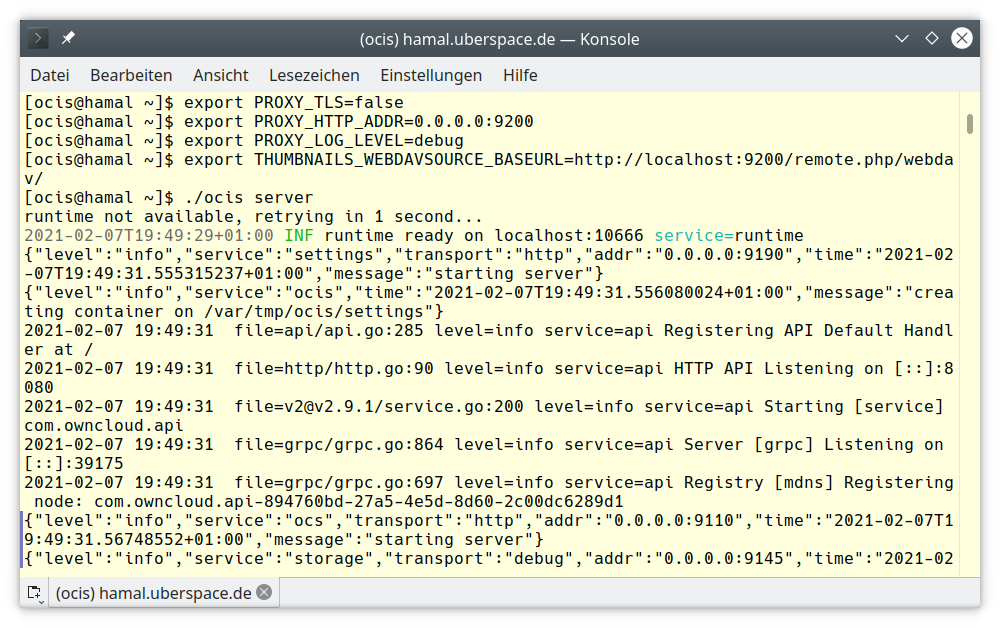Click the cyan 'service=' label
Screen dimensions: 1000x628
tap(694, 236)
